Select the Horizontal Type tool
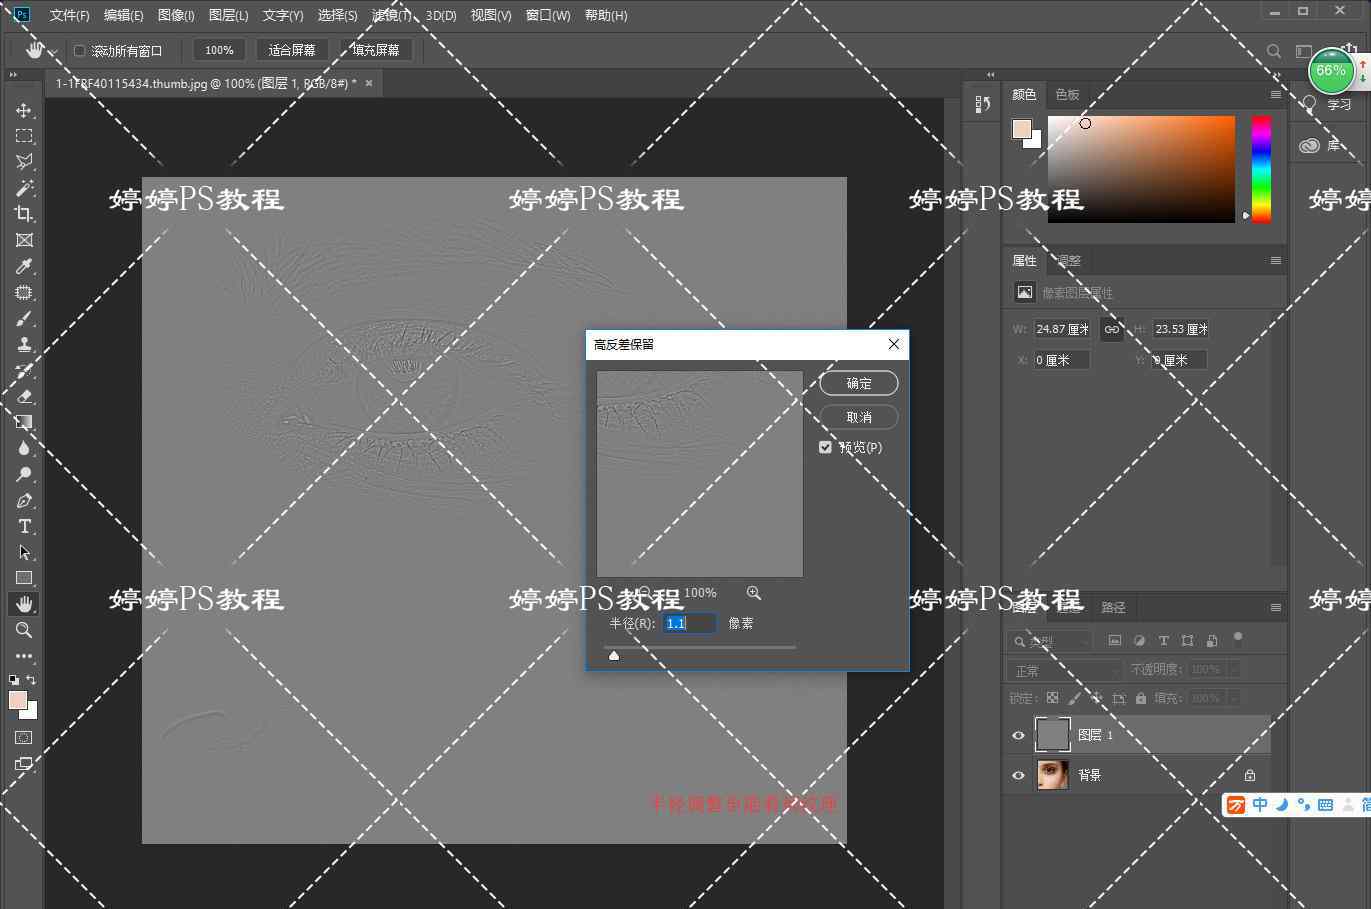The height and width of the screenshot is (909, 1371). 24,527
